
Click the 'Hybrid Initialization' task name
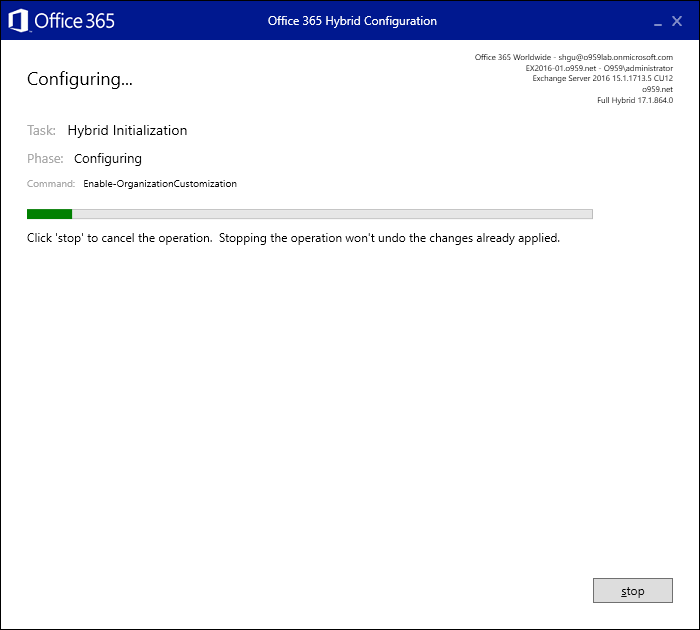pyautogui.click(x=127, y=130)
